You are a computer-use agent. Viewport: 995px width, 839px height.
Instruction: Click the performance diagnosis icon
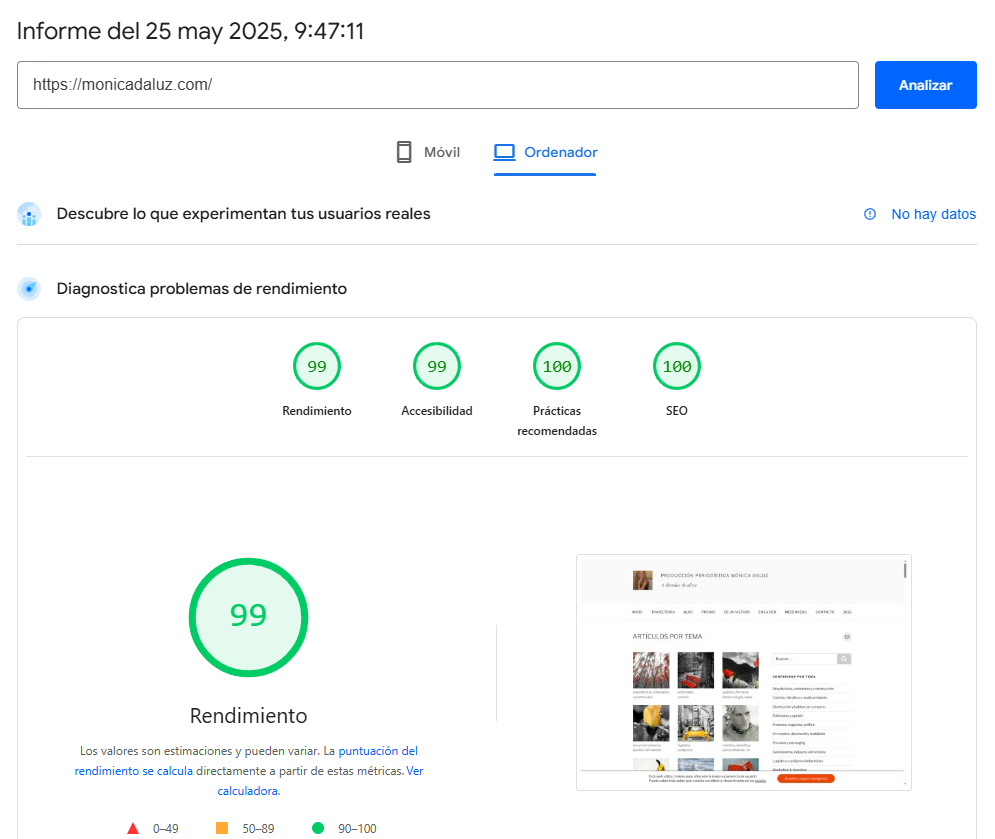click(29, 289)
